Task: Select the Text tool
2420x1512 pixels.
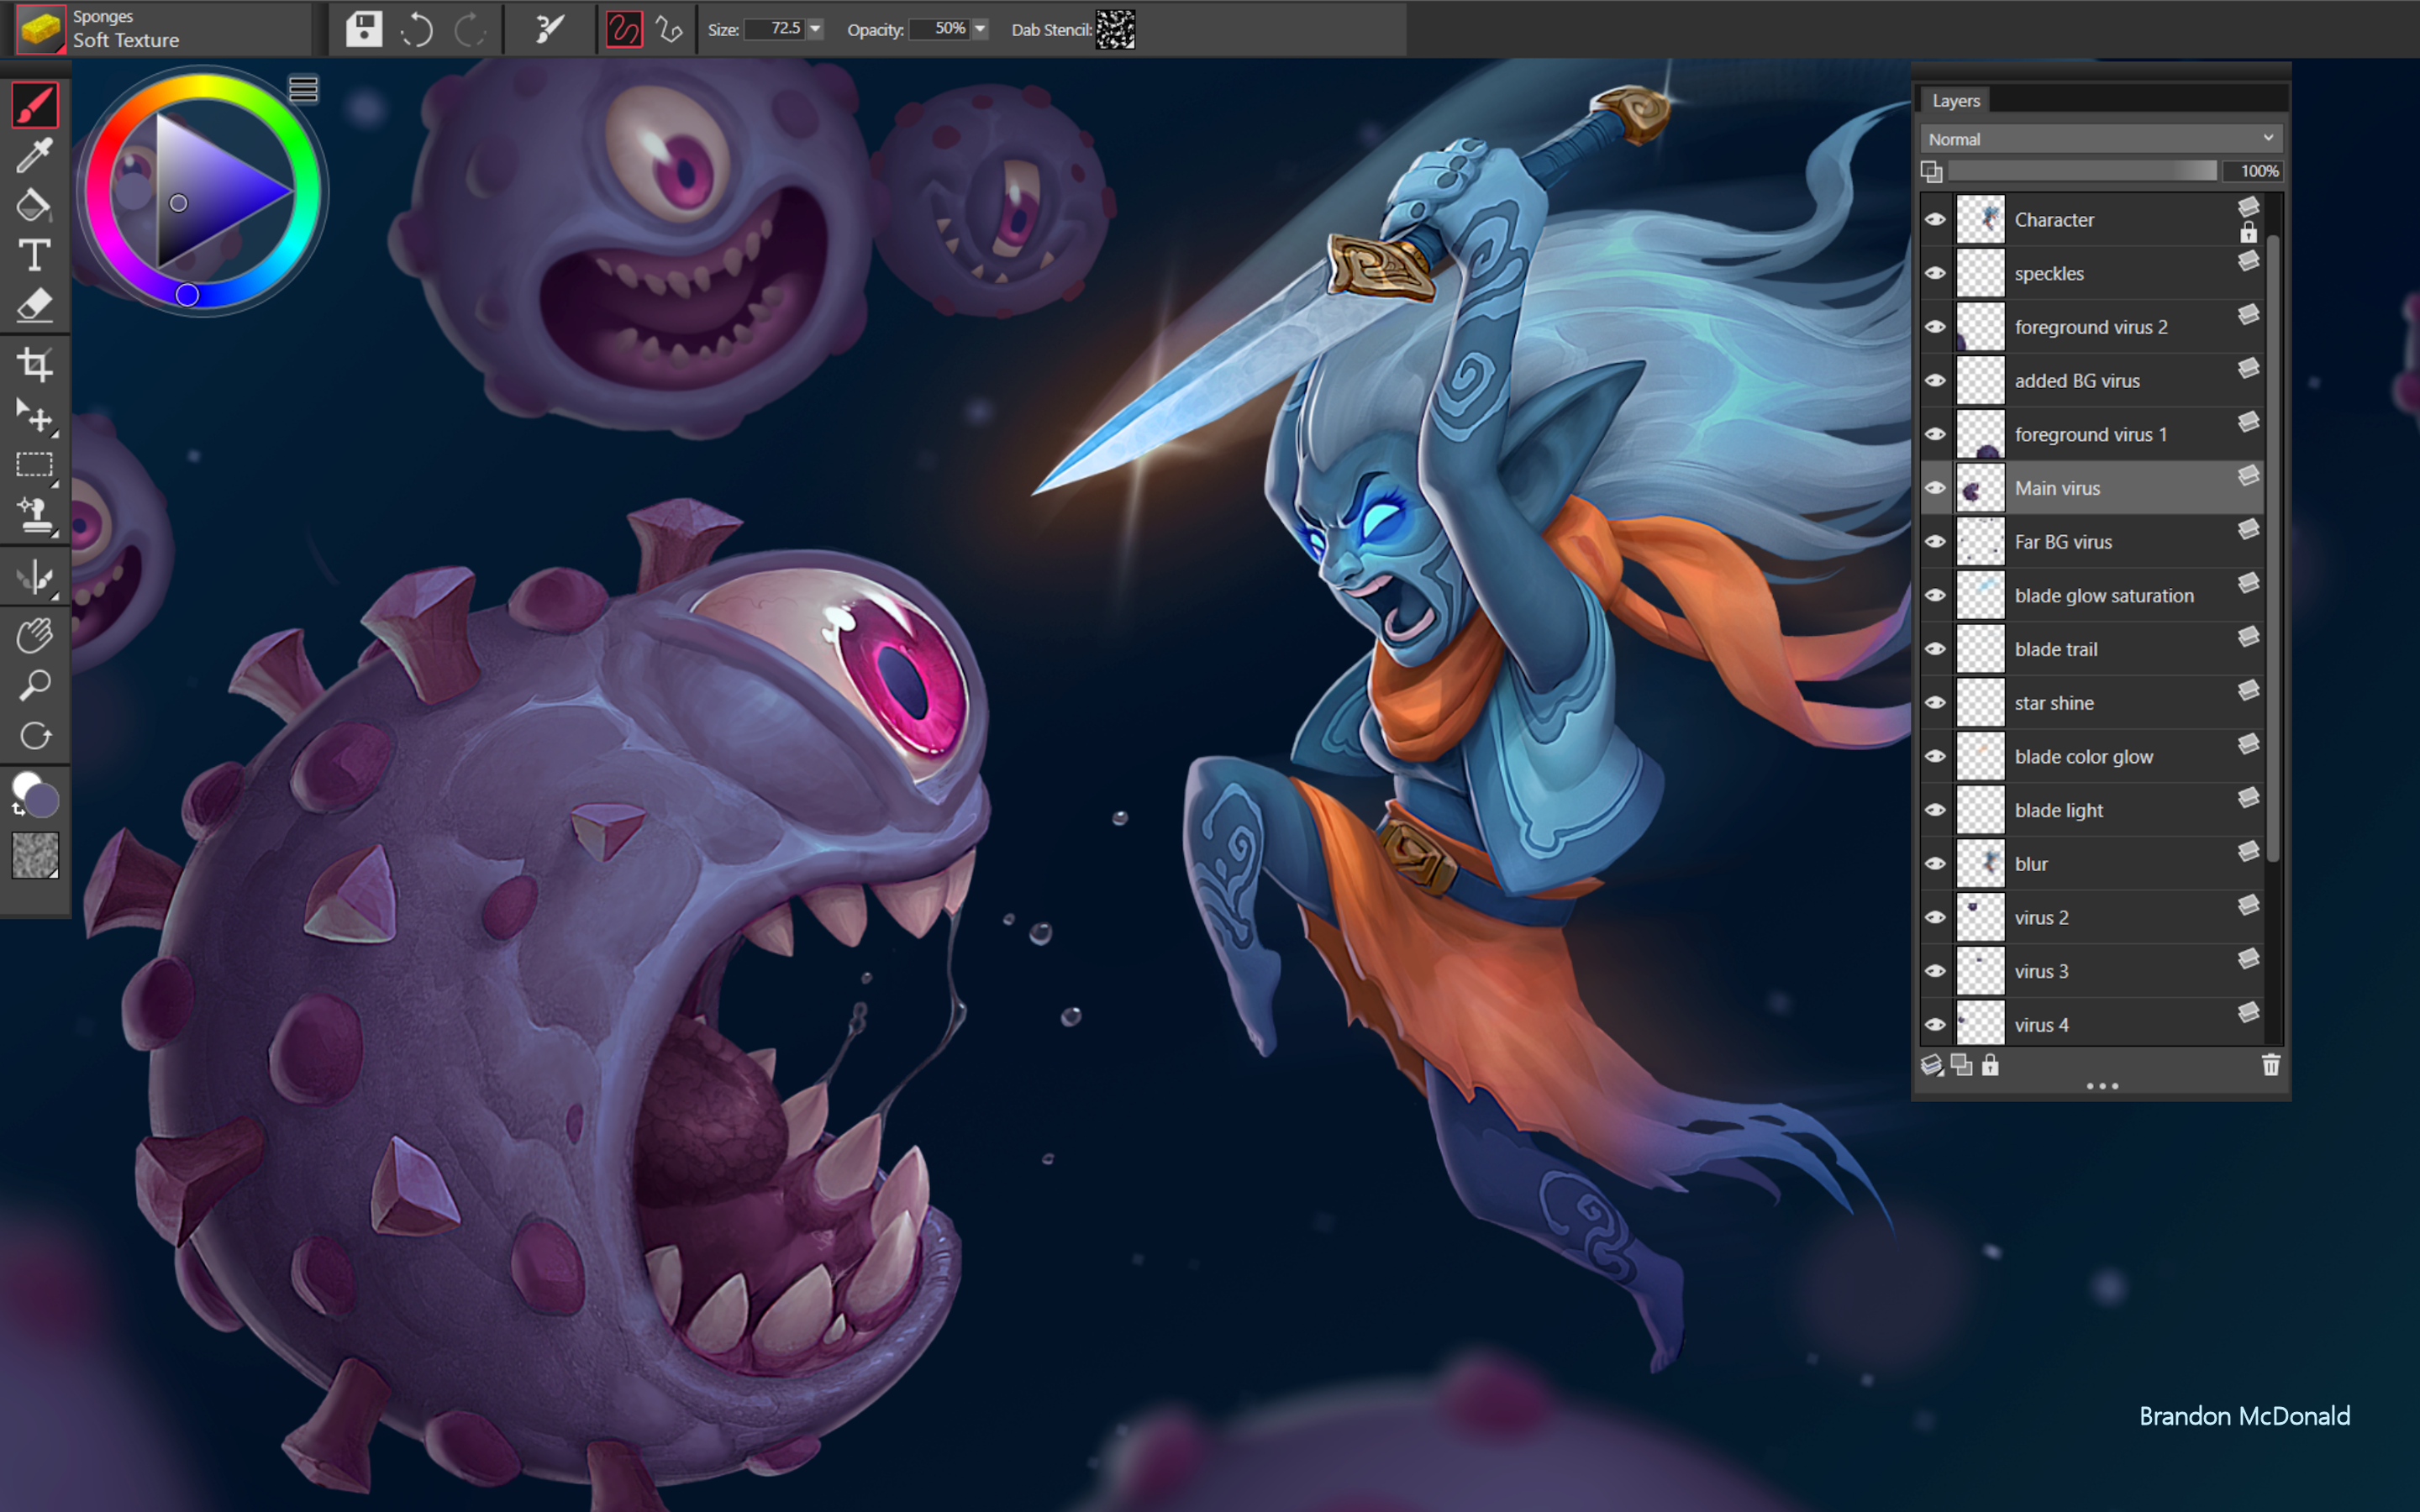Action: 34,256
